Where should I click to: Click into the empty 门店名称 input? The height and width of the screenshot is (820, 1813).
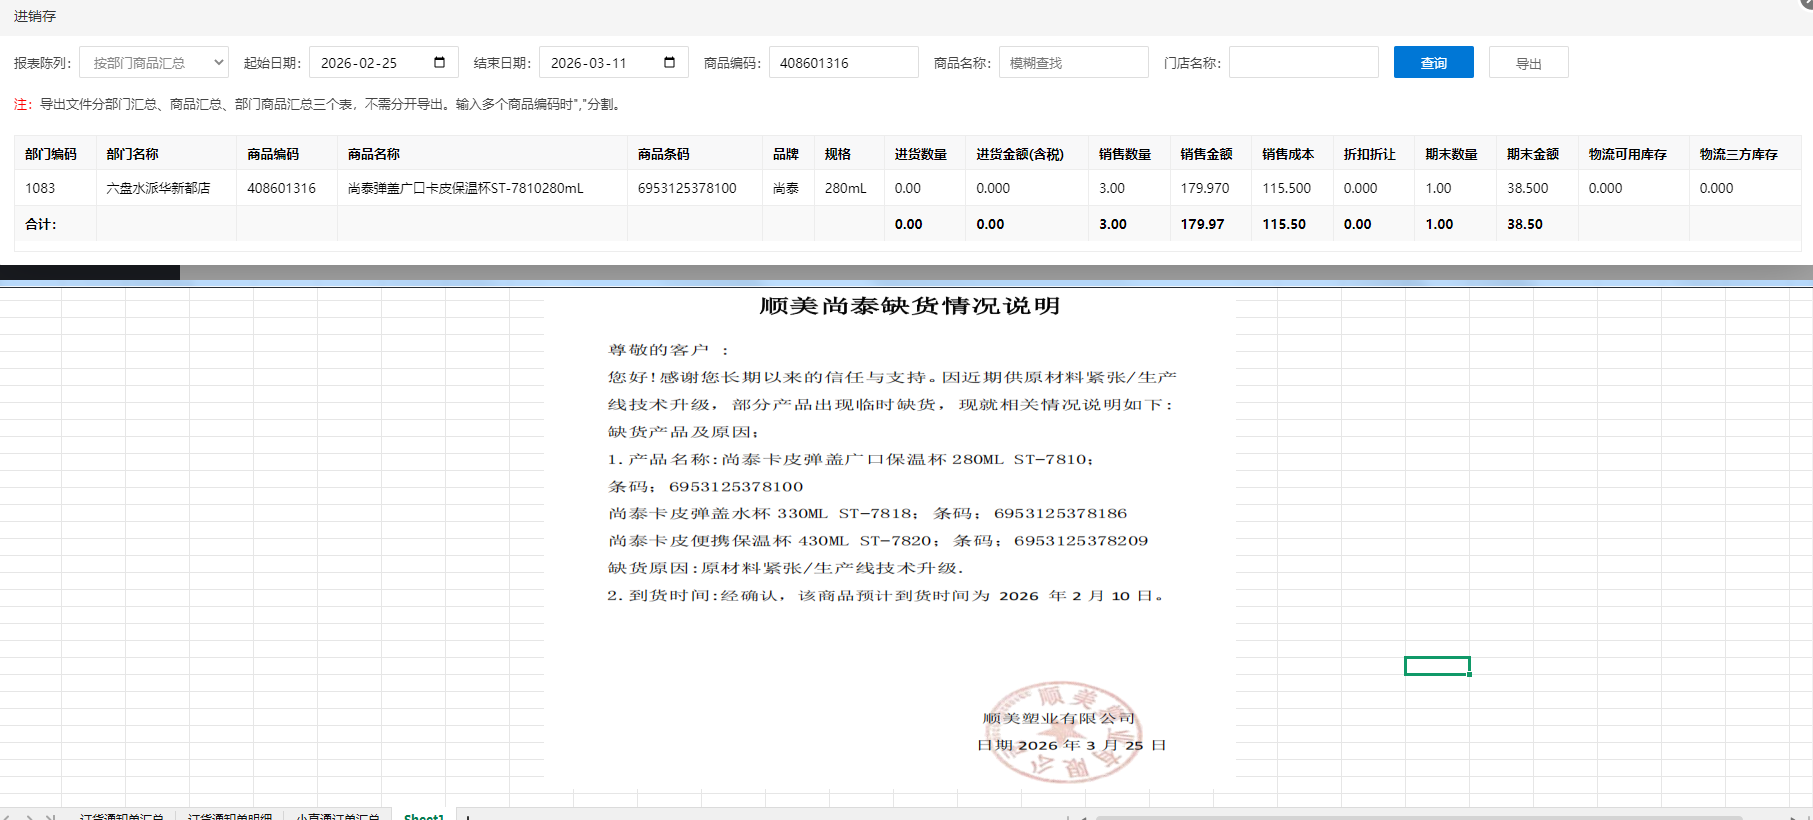pyautogui.click(x=1302, y=62)
